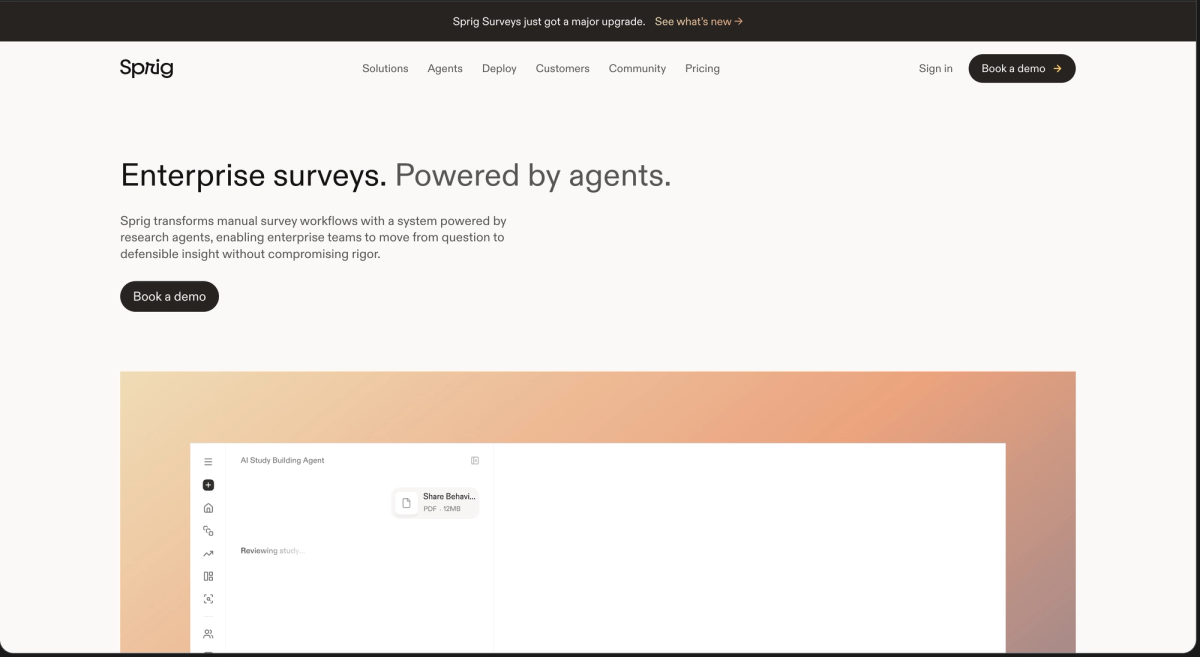Click the PDF · 12MB file details
This screenshot has width=1200, height=657.
coord(442,509)
